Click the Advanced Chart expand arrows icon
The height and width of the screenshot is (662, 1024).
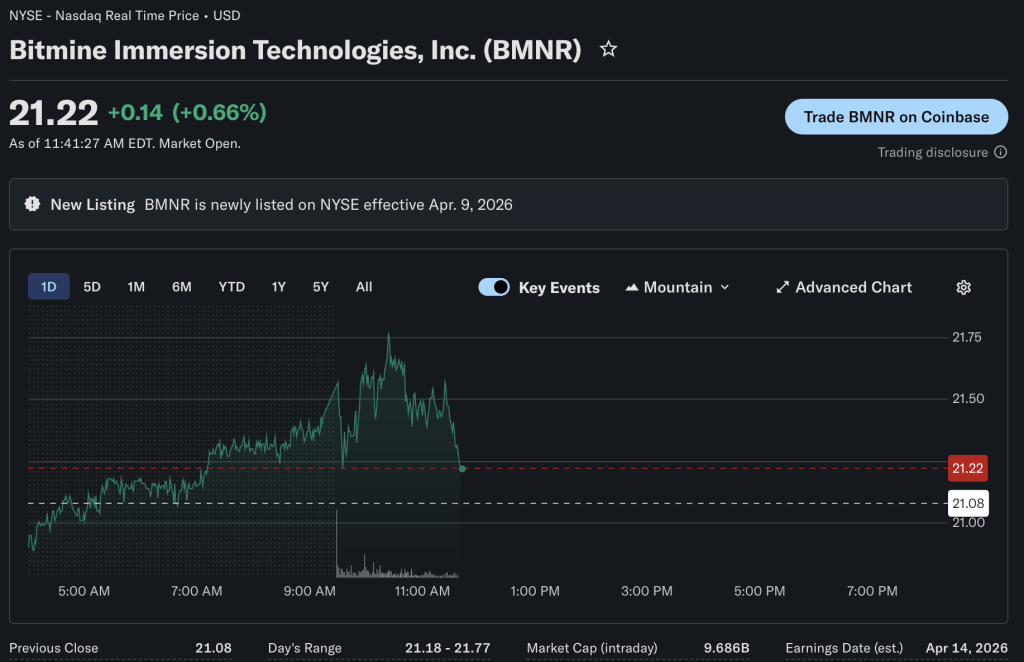[x=783, y=287]
